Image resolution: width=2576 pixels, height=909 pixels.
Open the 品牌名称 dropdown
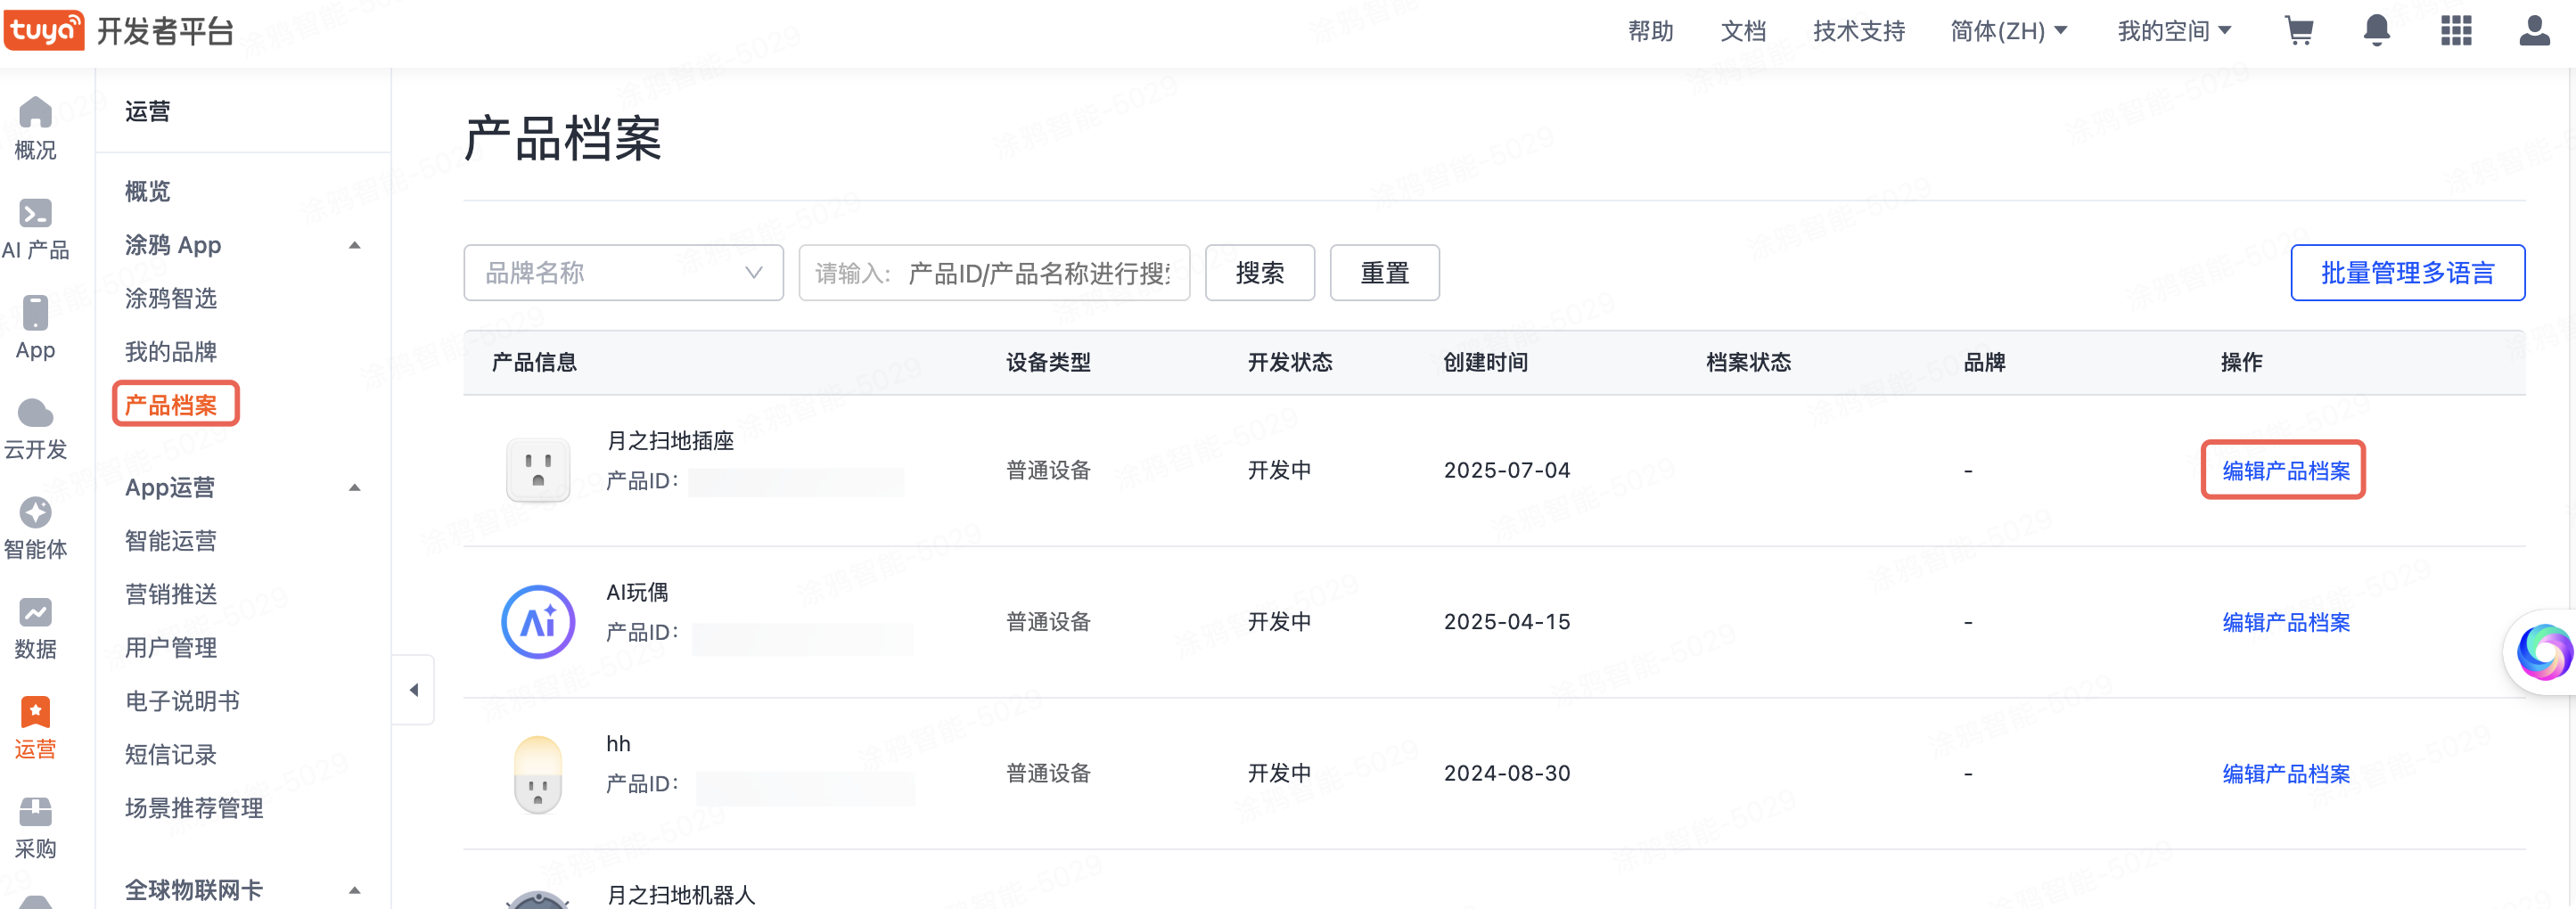pyautogui.click(x=623, y=272)
